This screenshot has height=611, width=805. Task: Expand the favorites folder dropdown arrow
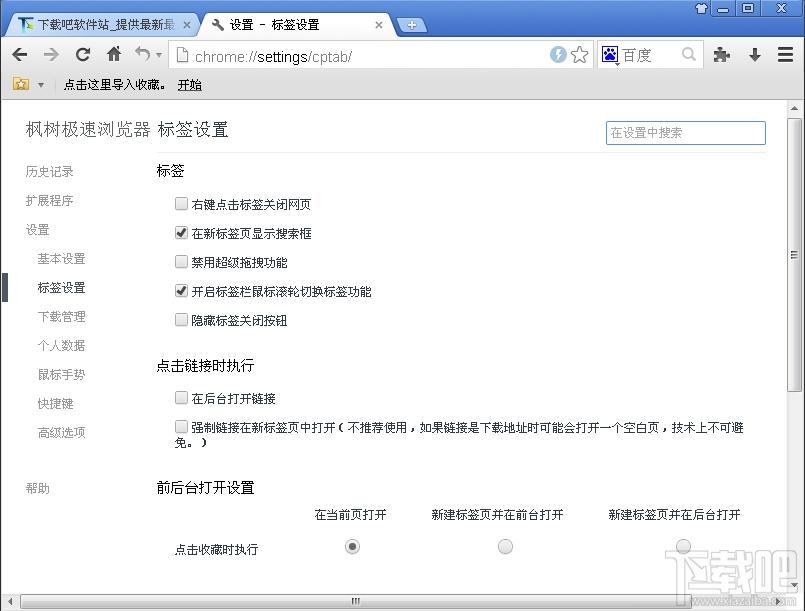tap(41, 85)
